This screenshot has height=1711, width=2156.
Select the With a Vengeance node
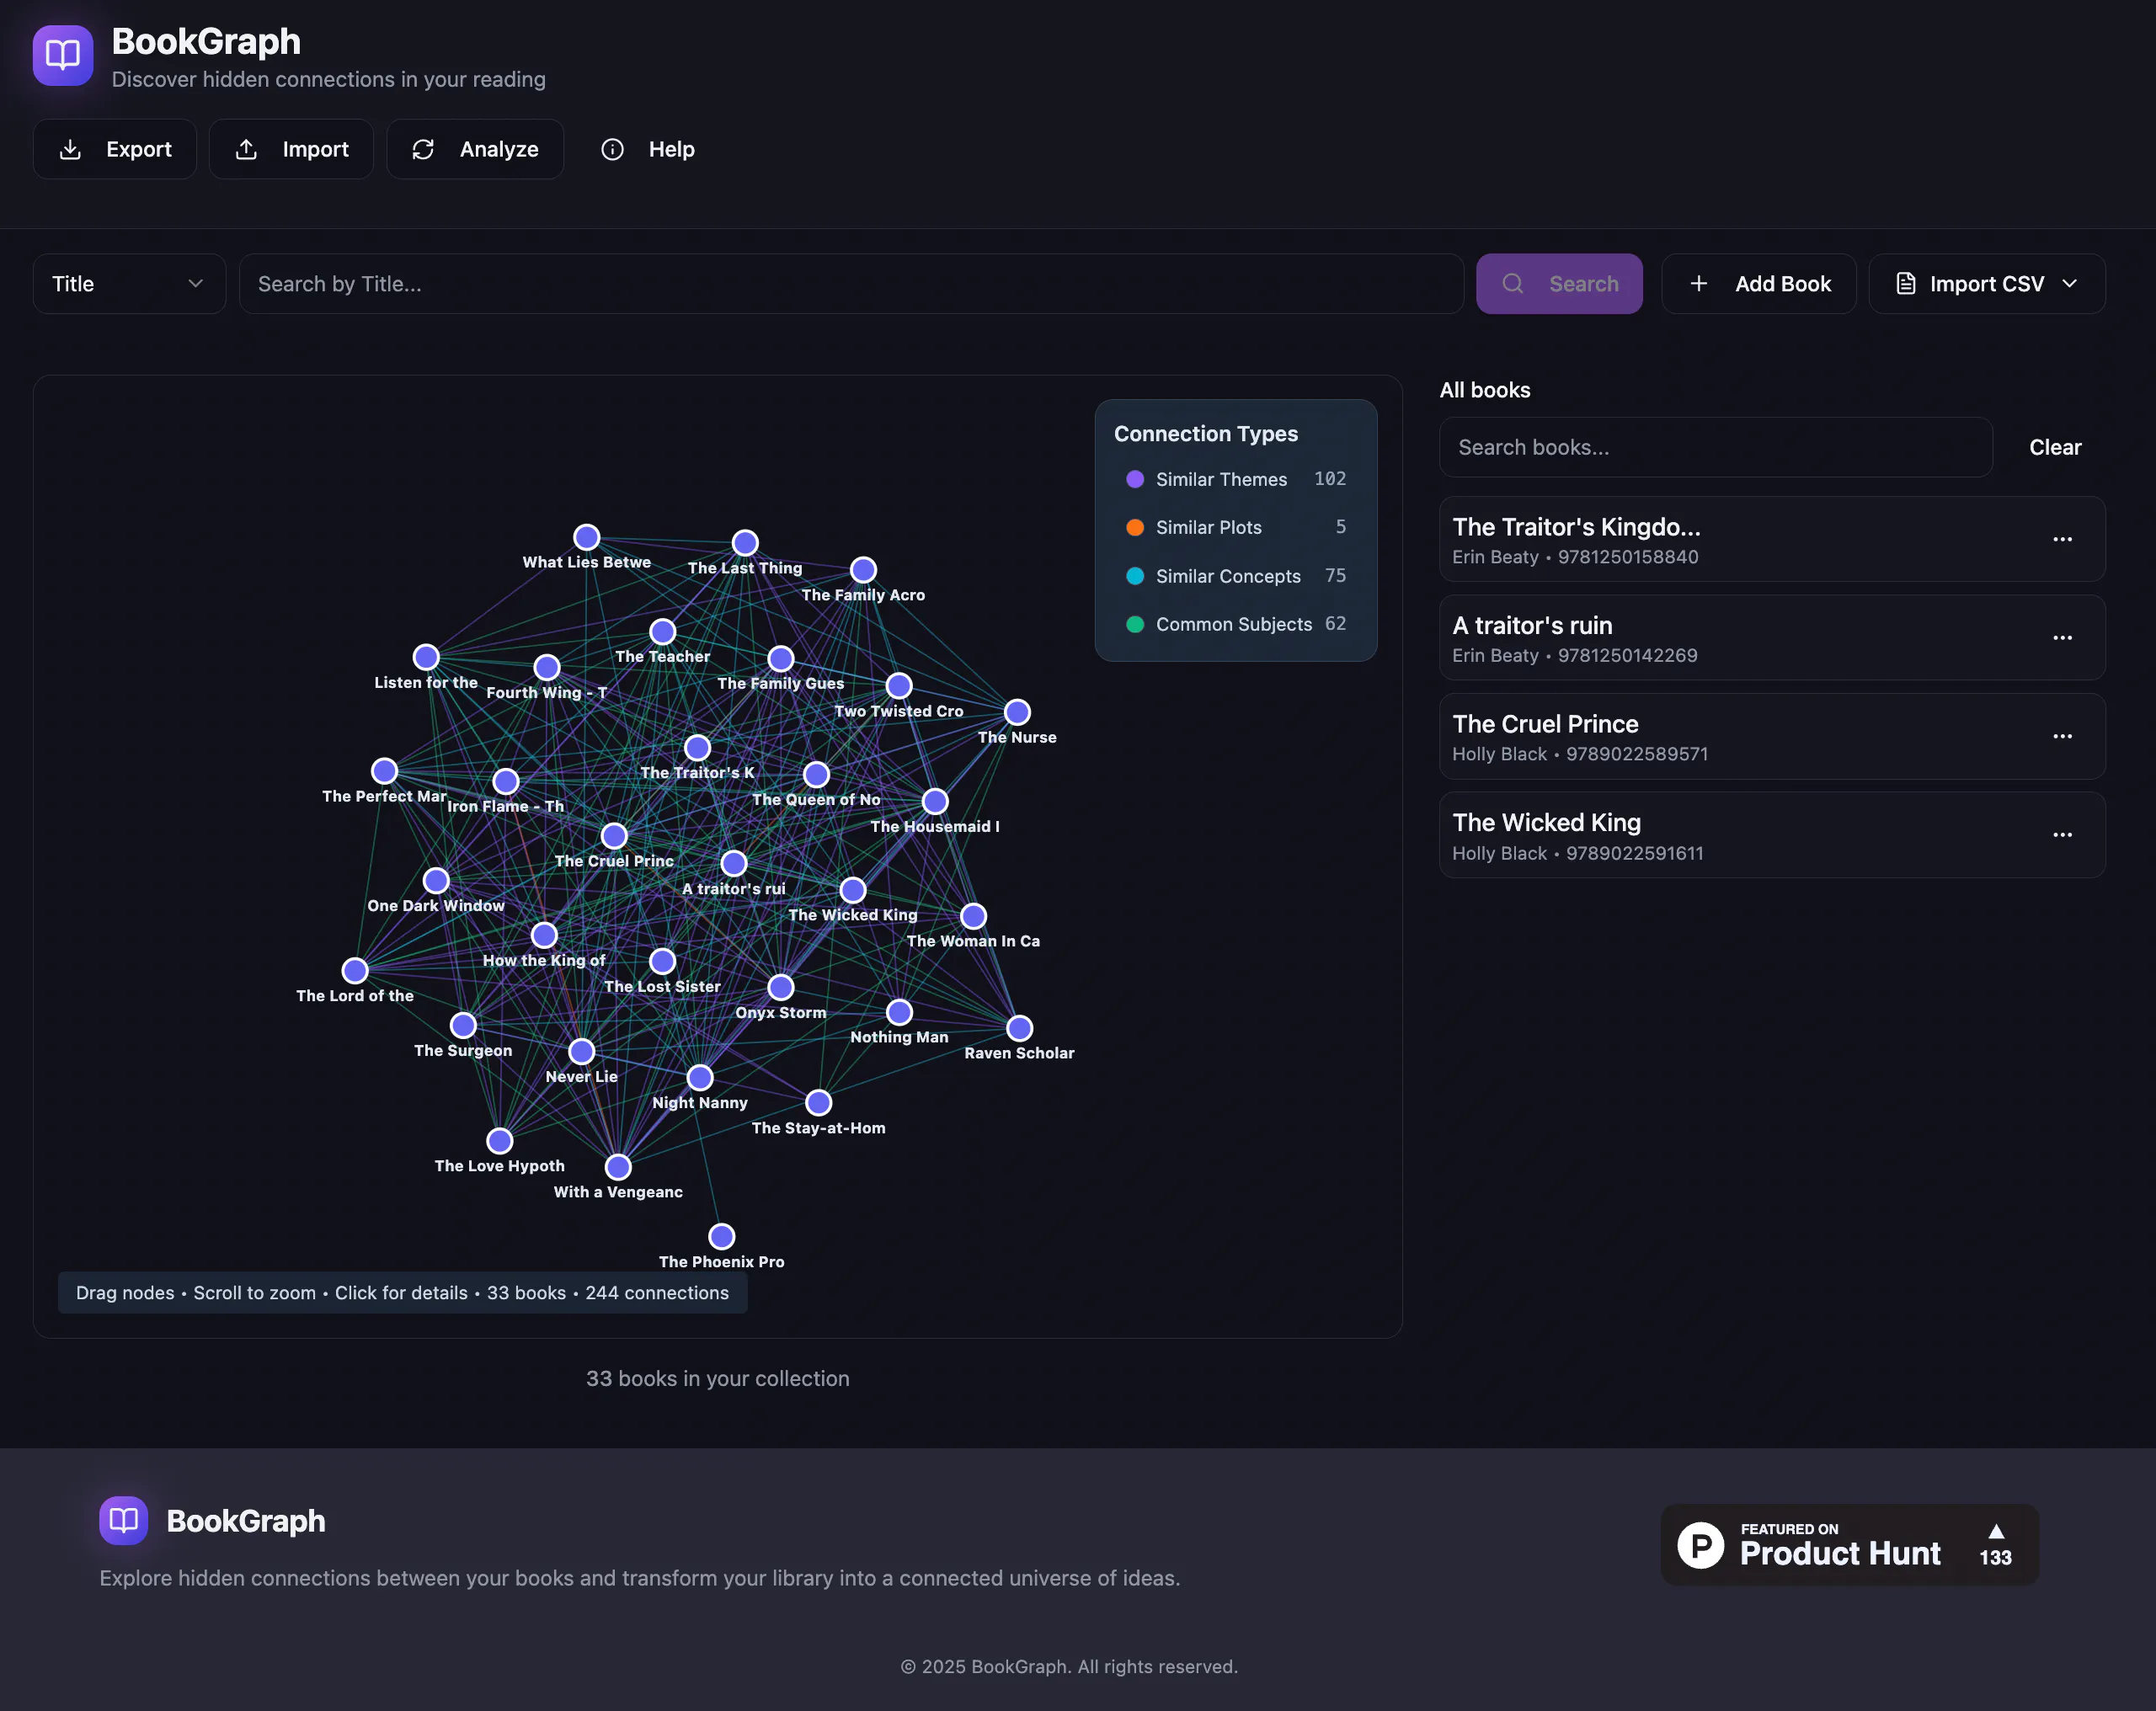pyautogui.click(x=619, y=1167)
